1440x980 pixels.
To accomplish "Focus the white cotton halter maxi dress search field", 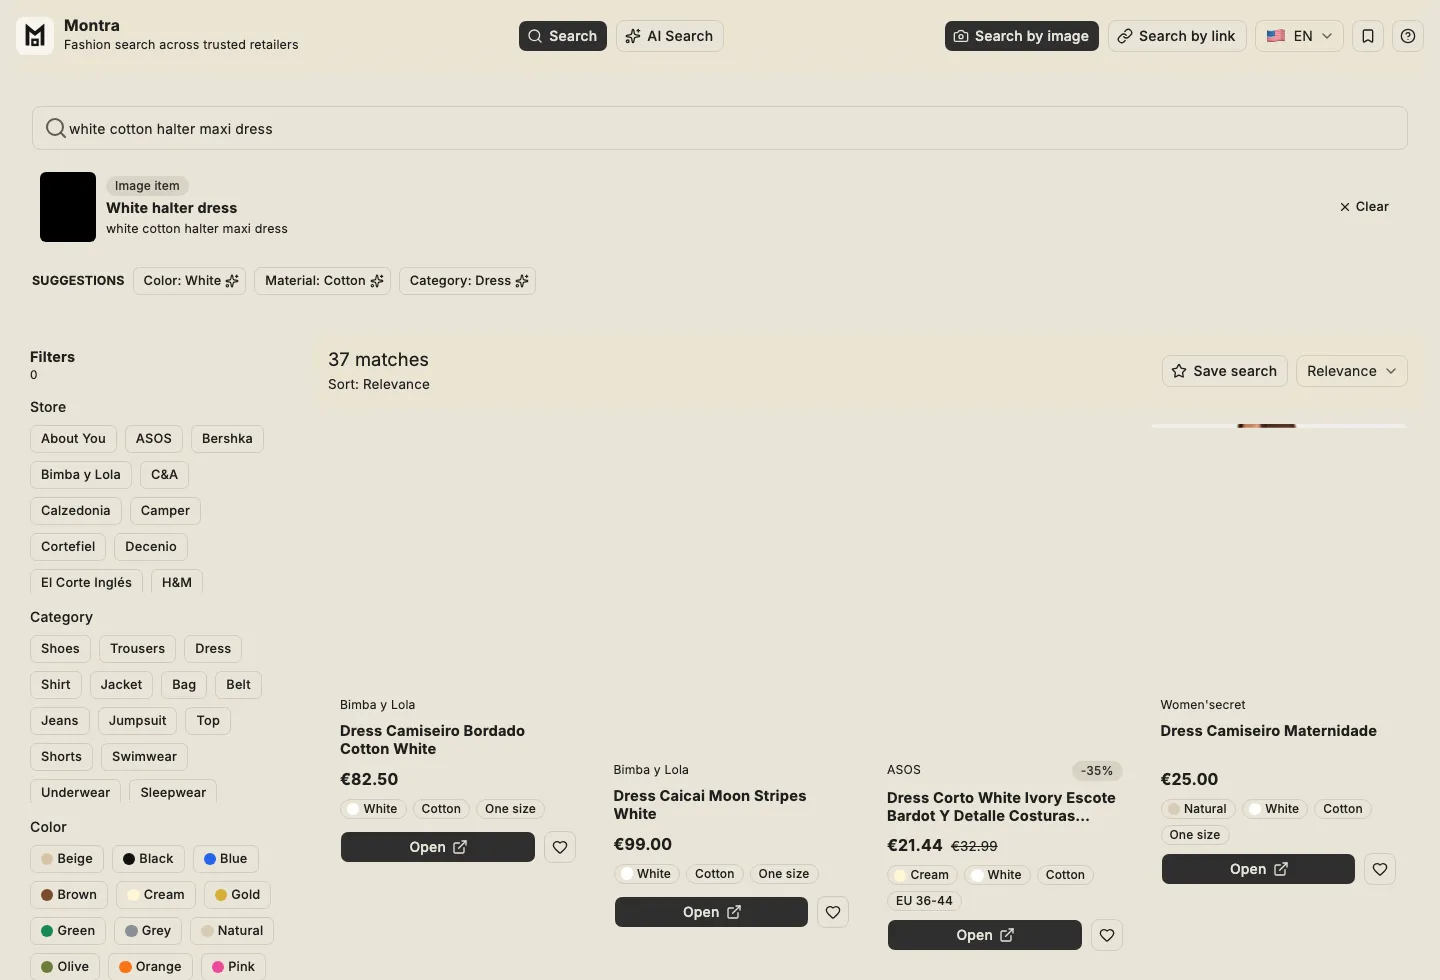I will [x=720, y=128].
